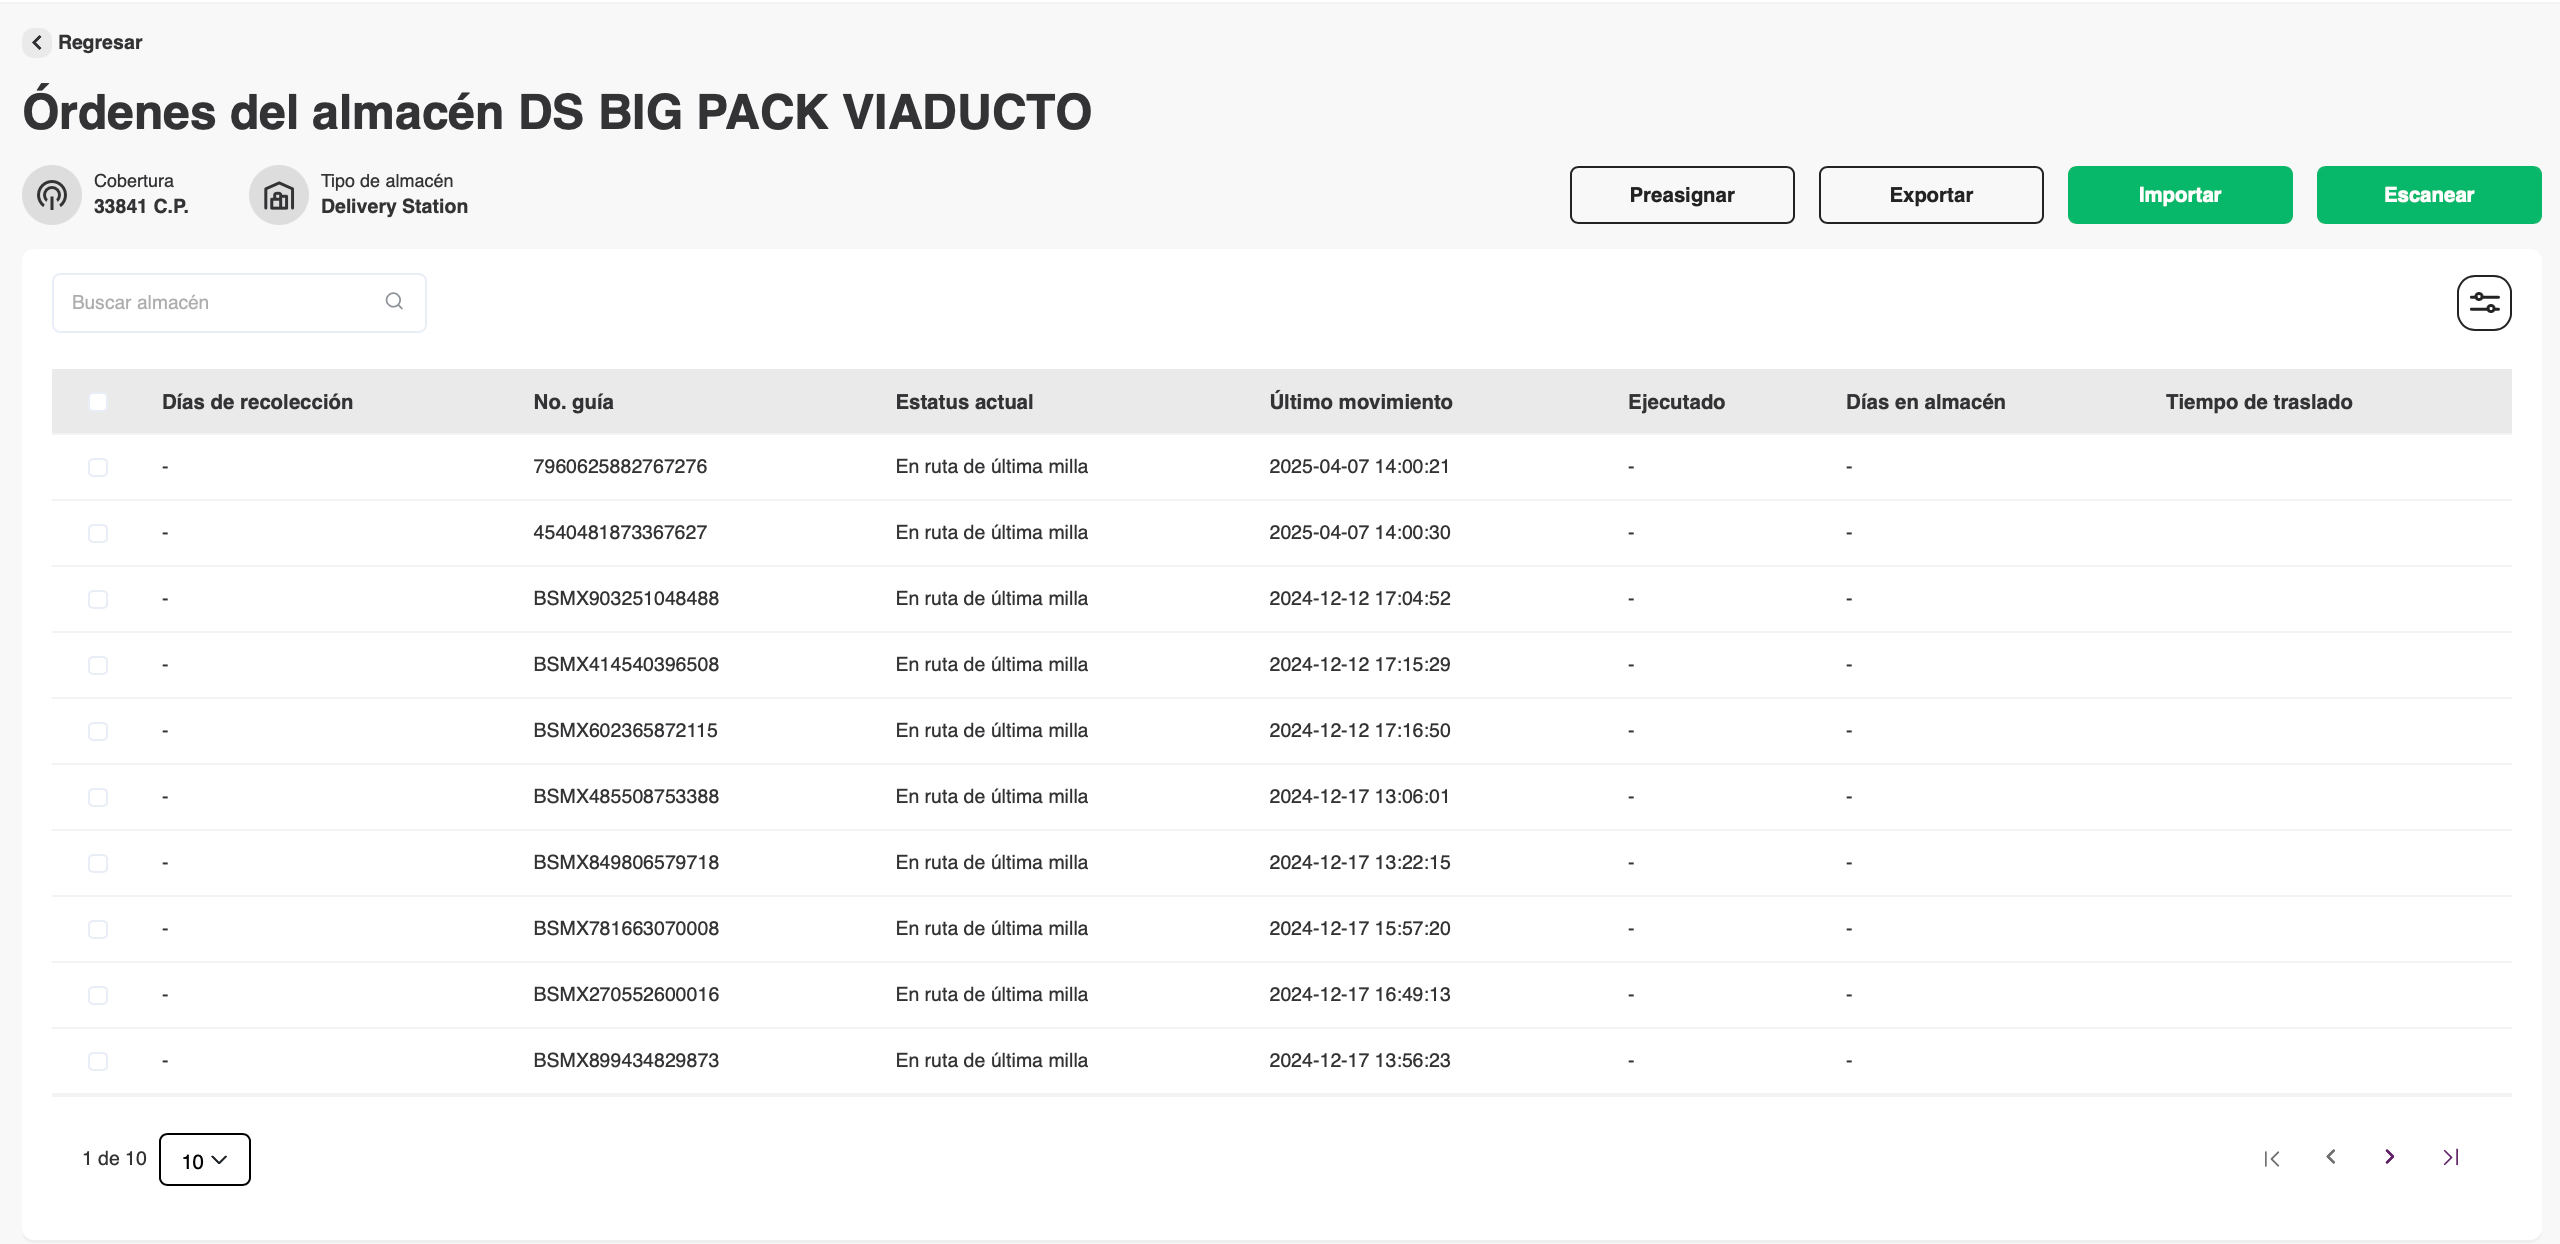Select checkbox for BSMX903251048488 row
2560x1244 pixels.
click(x=98, y=599)
